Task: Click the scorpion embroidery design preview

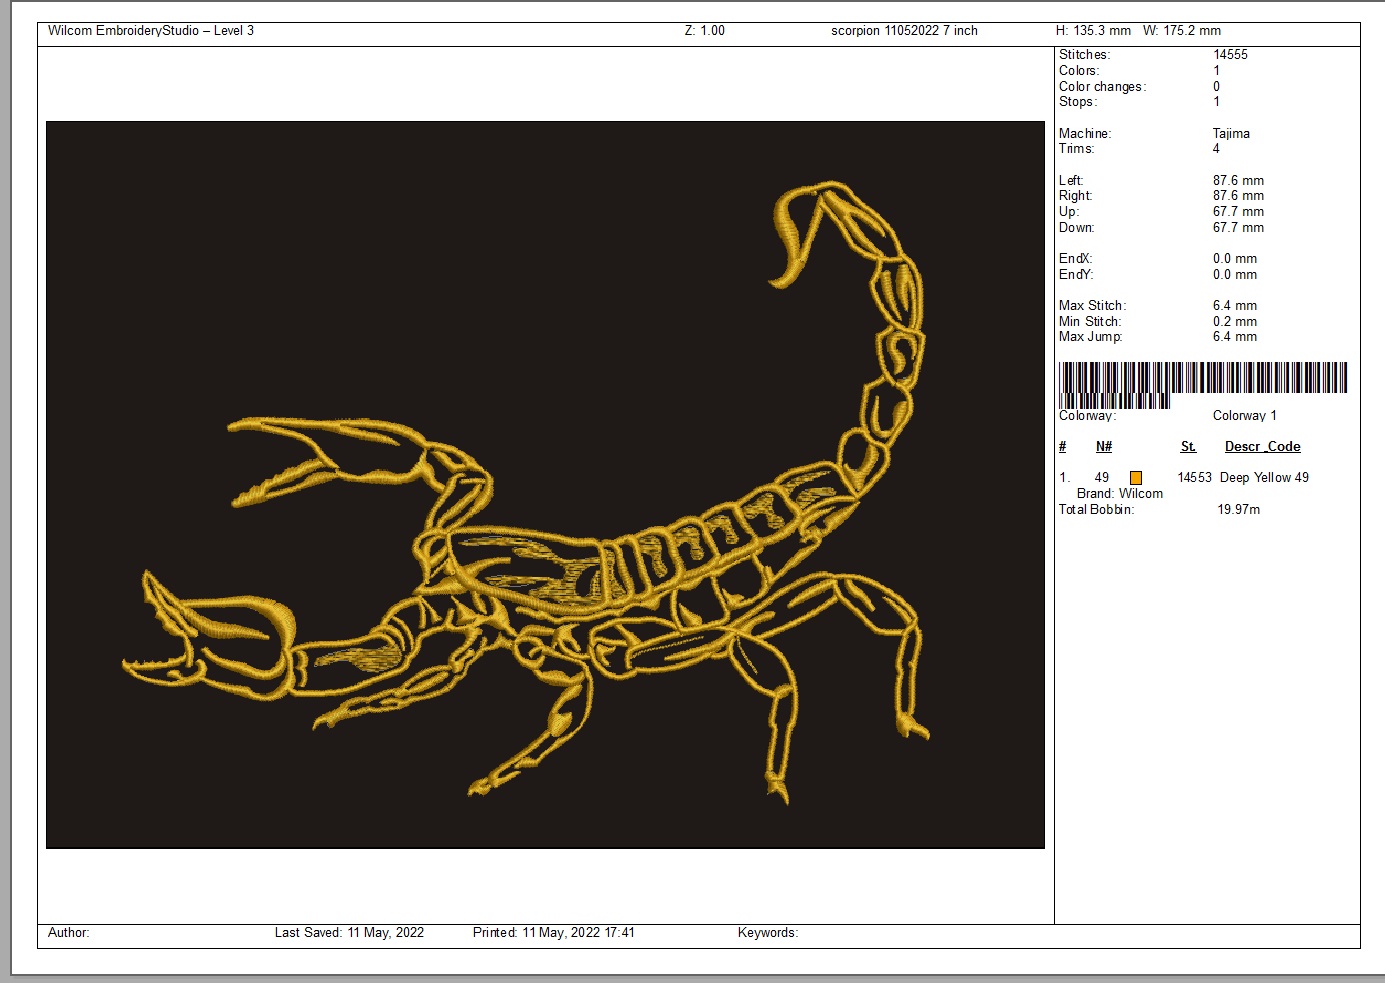Action: click(545, 485)
